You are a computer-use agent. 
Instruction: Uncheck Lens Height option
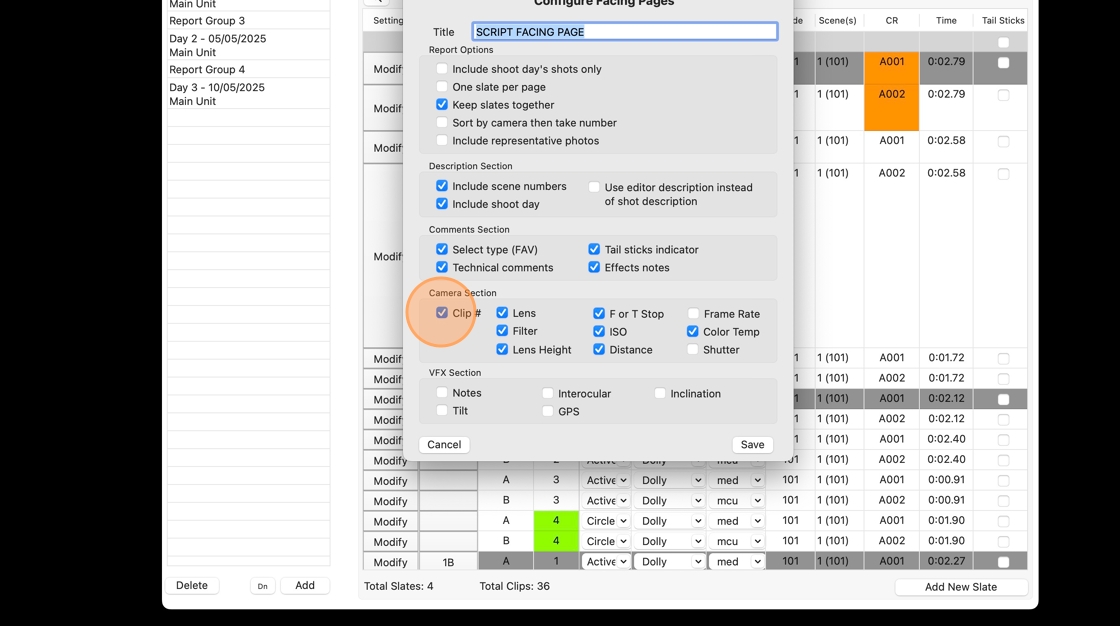tap(502, 349)
